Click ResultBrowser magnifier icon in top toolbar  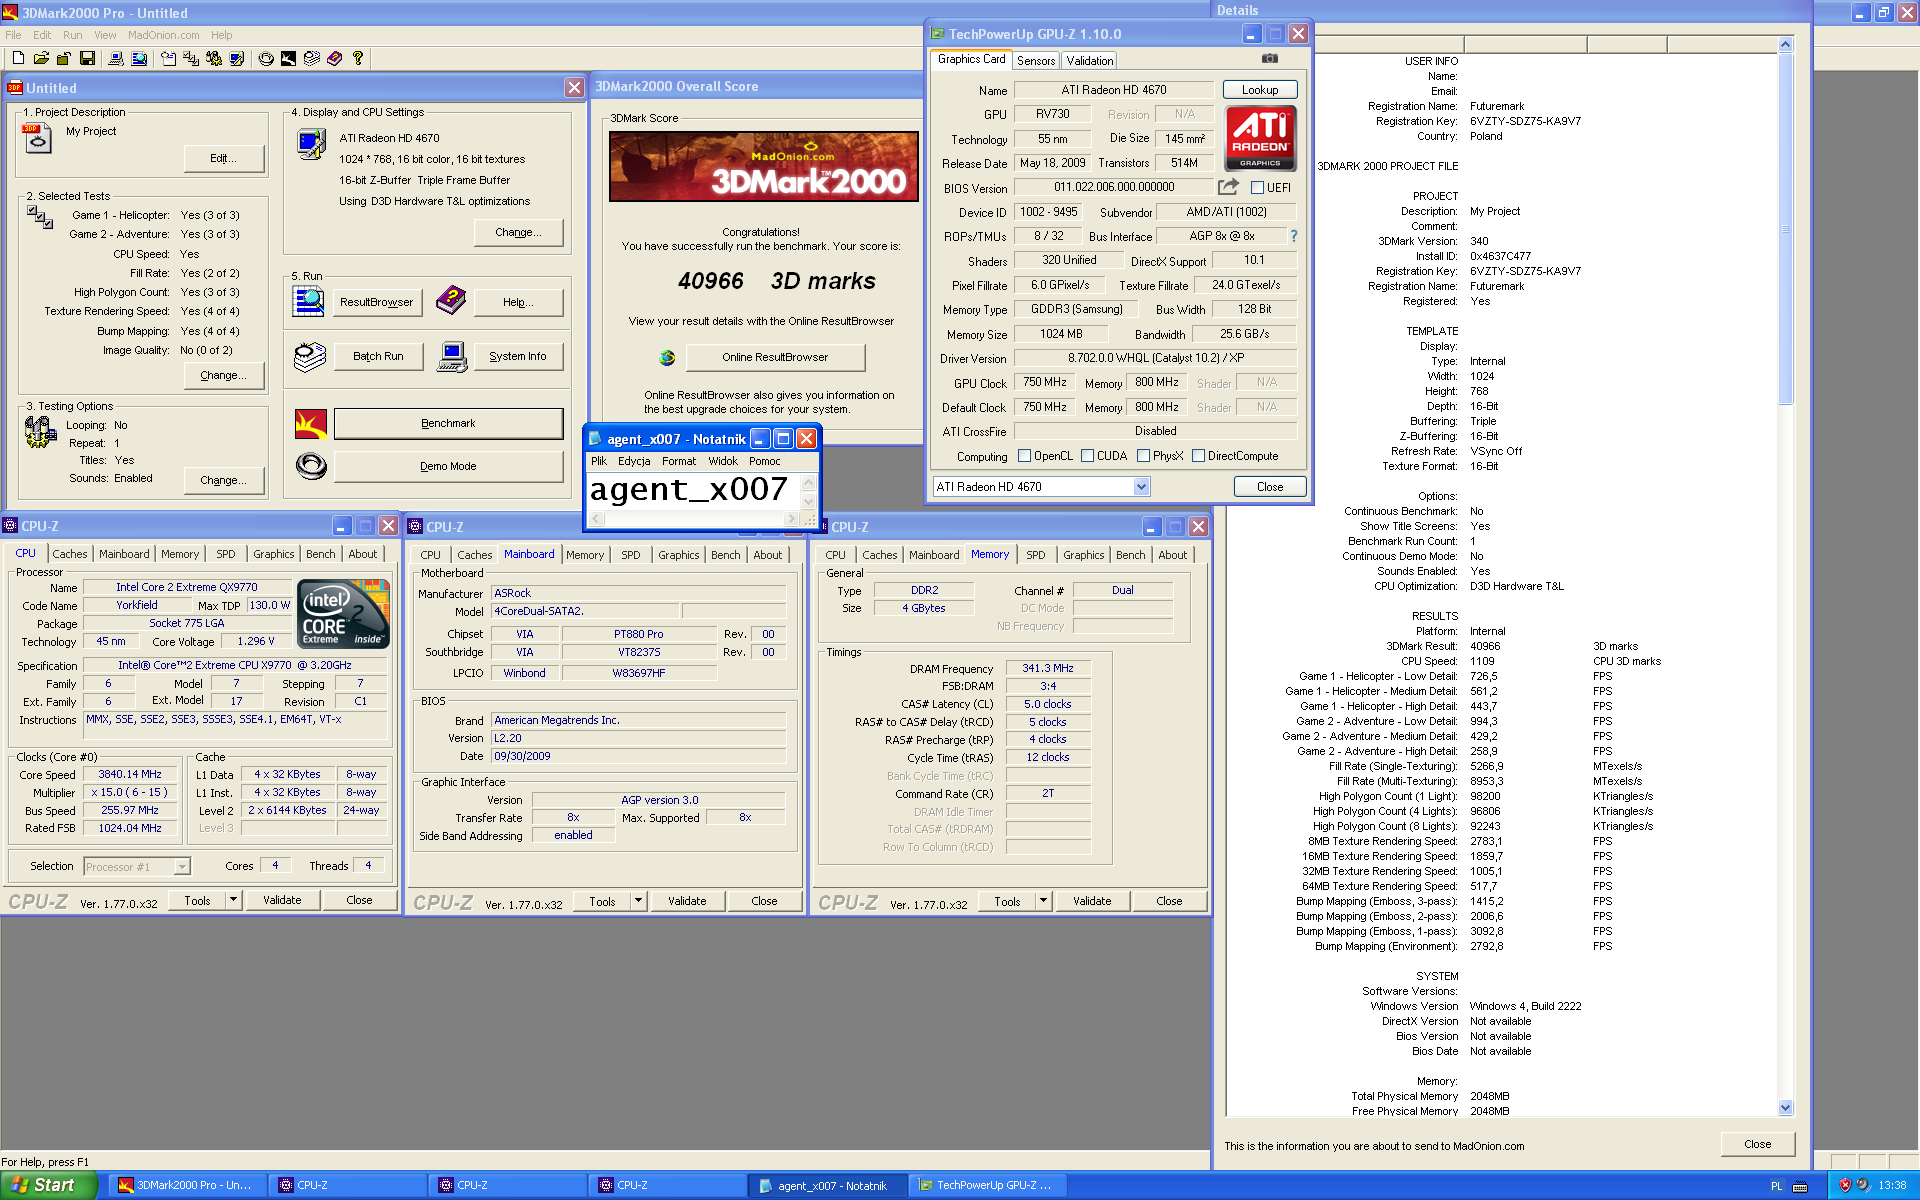pyautogui.click(x=139, y=59)
